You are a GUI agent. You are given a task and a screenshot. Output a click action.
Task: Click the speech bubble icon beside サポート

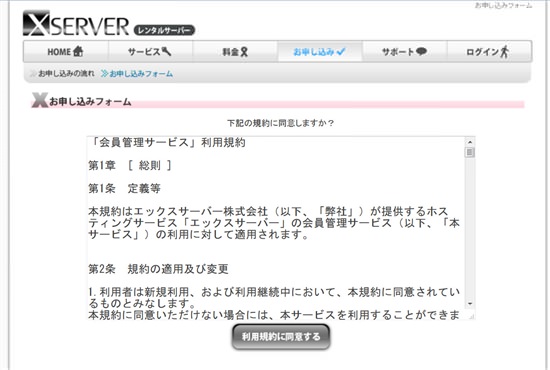(x=421, y=52)
